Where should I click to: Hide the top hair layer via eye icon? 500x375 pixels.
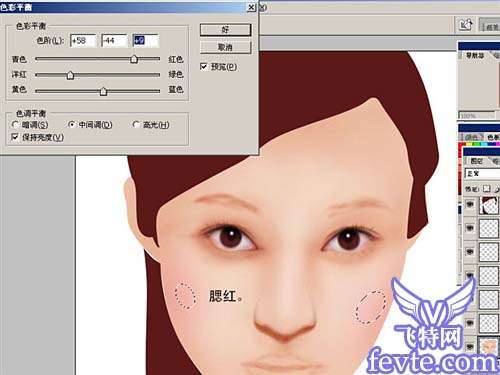click(x=470, y=204)
